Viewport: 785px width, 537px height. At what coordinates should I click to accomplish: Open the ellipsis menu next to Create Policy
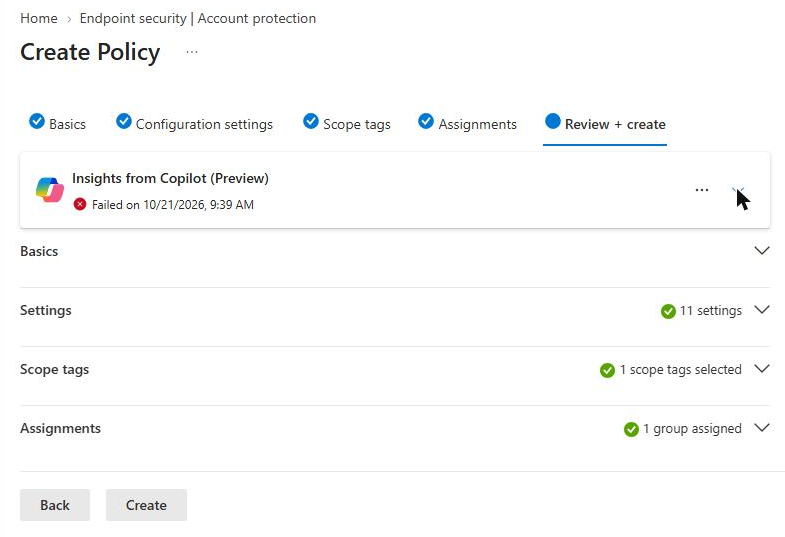pyautogui.click(x=192, y=52)
